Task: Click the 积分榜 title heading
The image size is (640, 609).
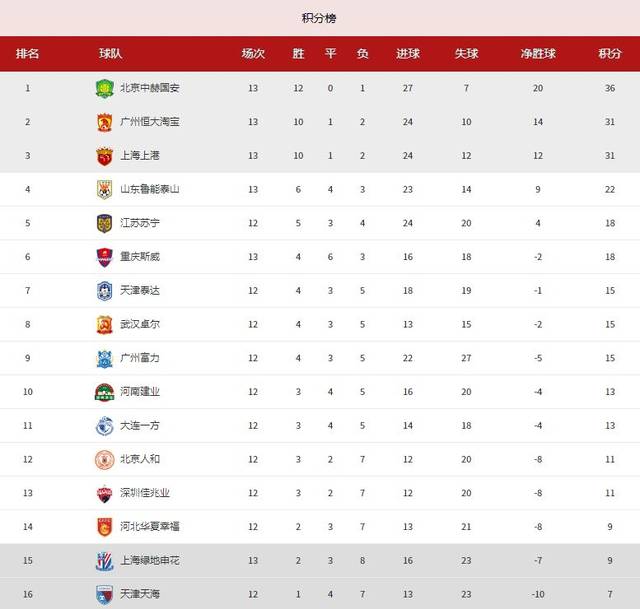Action: point(319,18)
